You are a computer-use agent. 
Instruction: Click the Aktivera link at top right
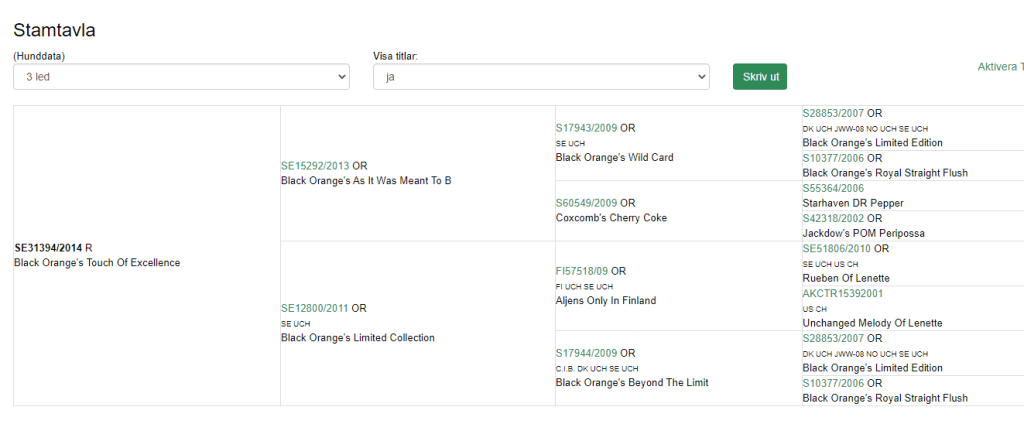pyautogui.click(x=1000, y=67)
